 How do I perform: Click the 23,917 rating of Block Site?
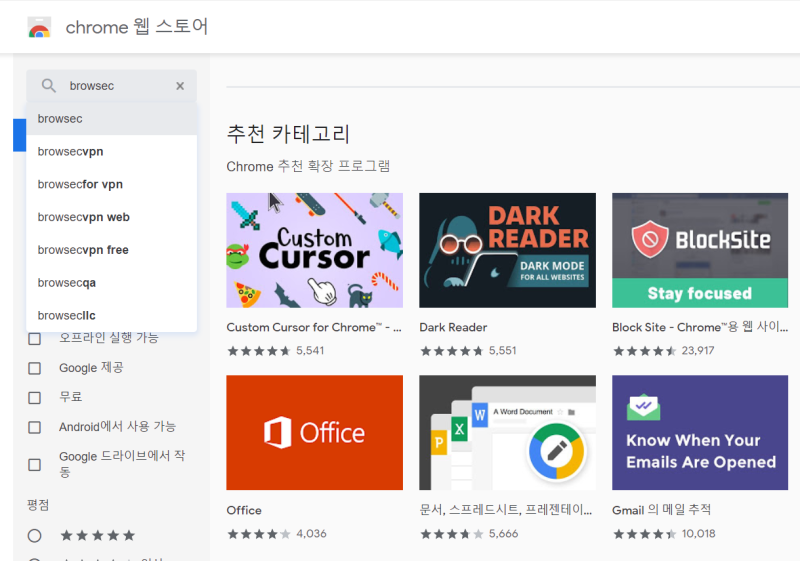click(x=698, y=351)
